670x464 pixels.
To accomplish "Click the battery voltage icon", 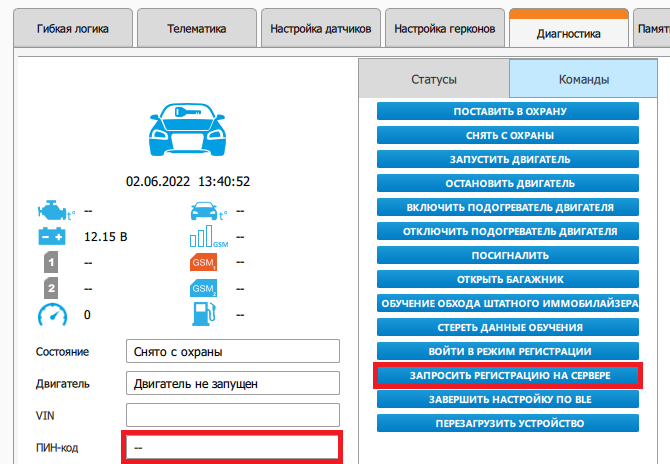I will (51, 237).
